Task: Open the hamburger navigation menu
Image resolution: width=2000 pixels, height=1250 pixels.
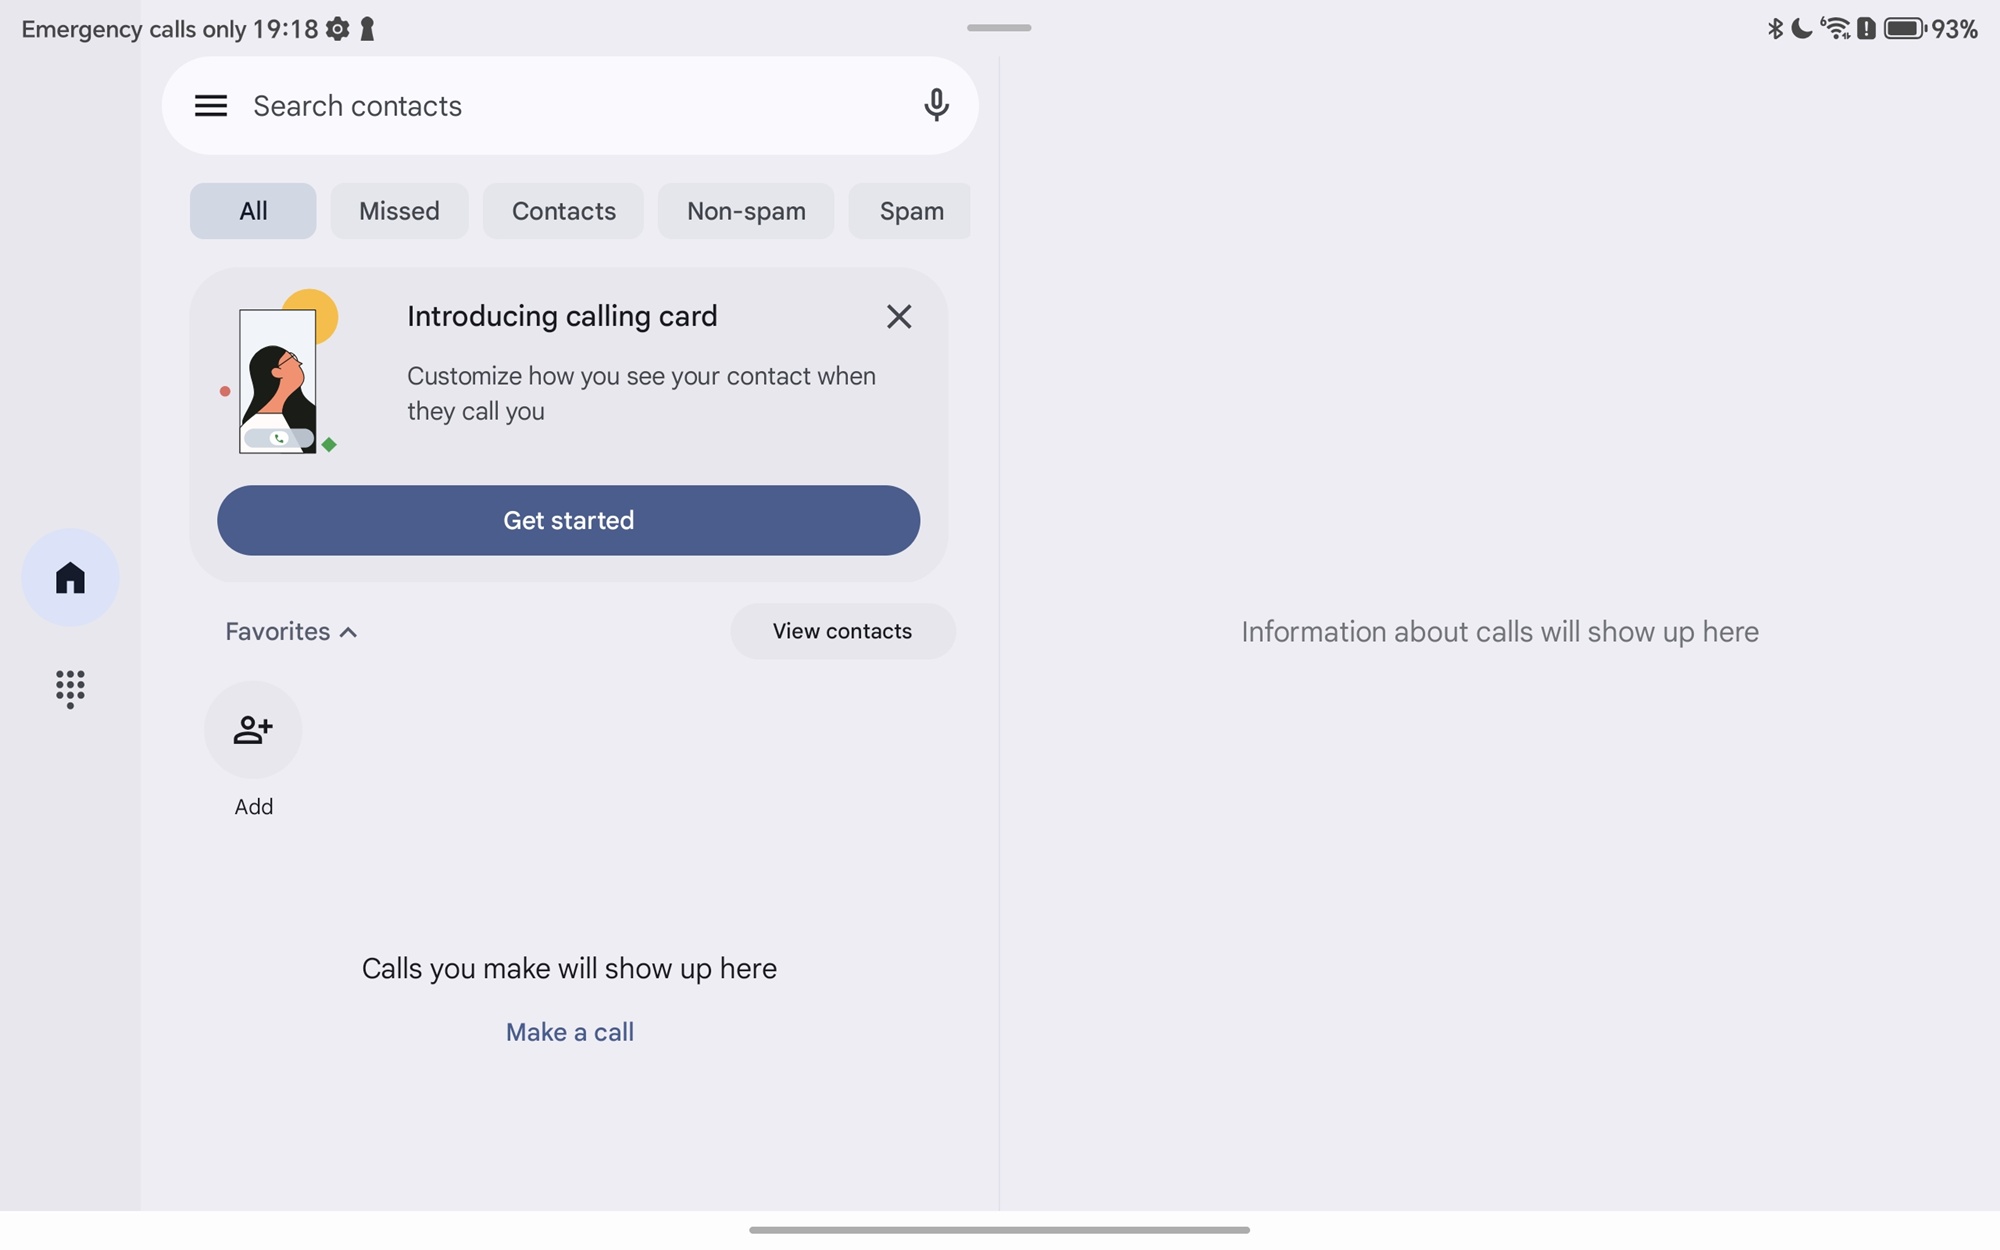Action: click(x=210, y=106)
